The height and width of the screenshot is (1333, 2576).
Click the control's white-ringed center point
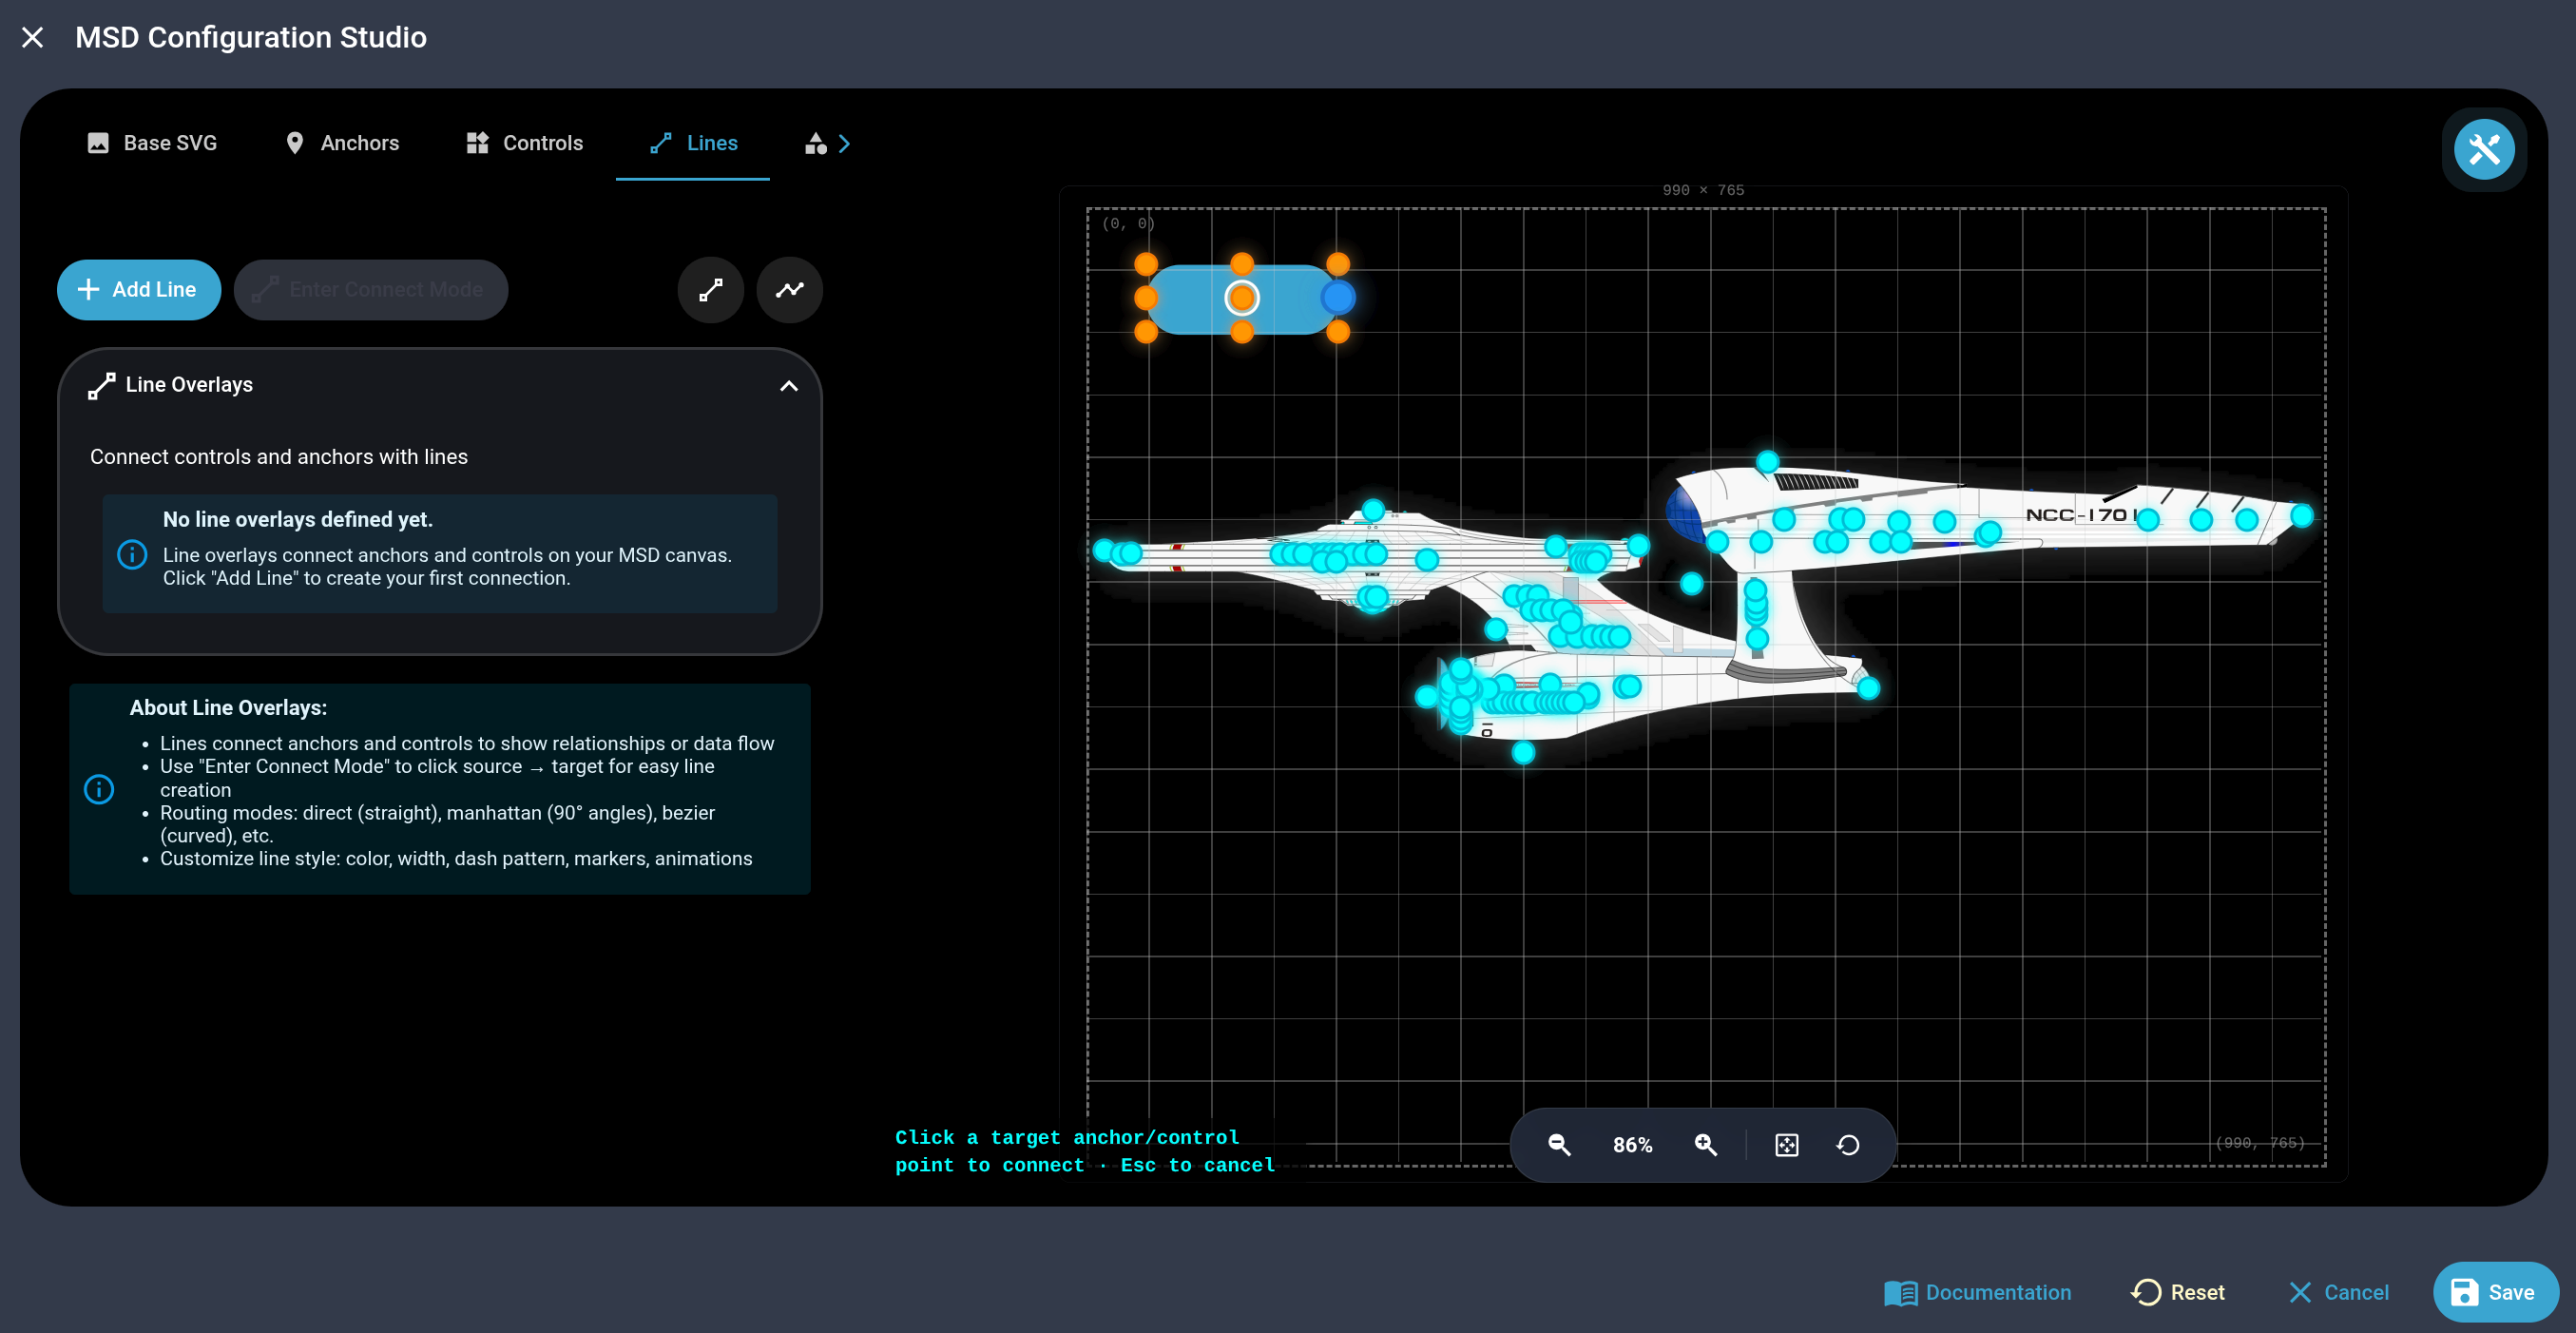tap(1242, 298)
